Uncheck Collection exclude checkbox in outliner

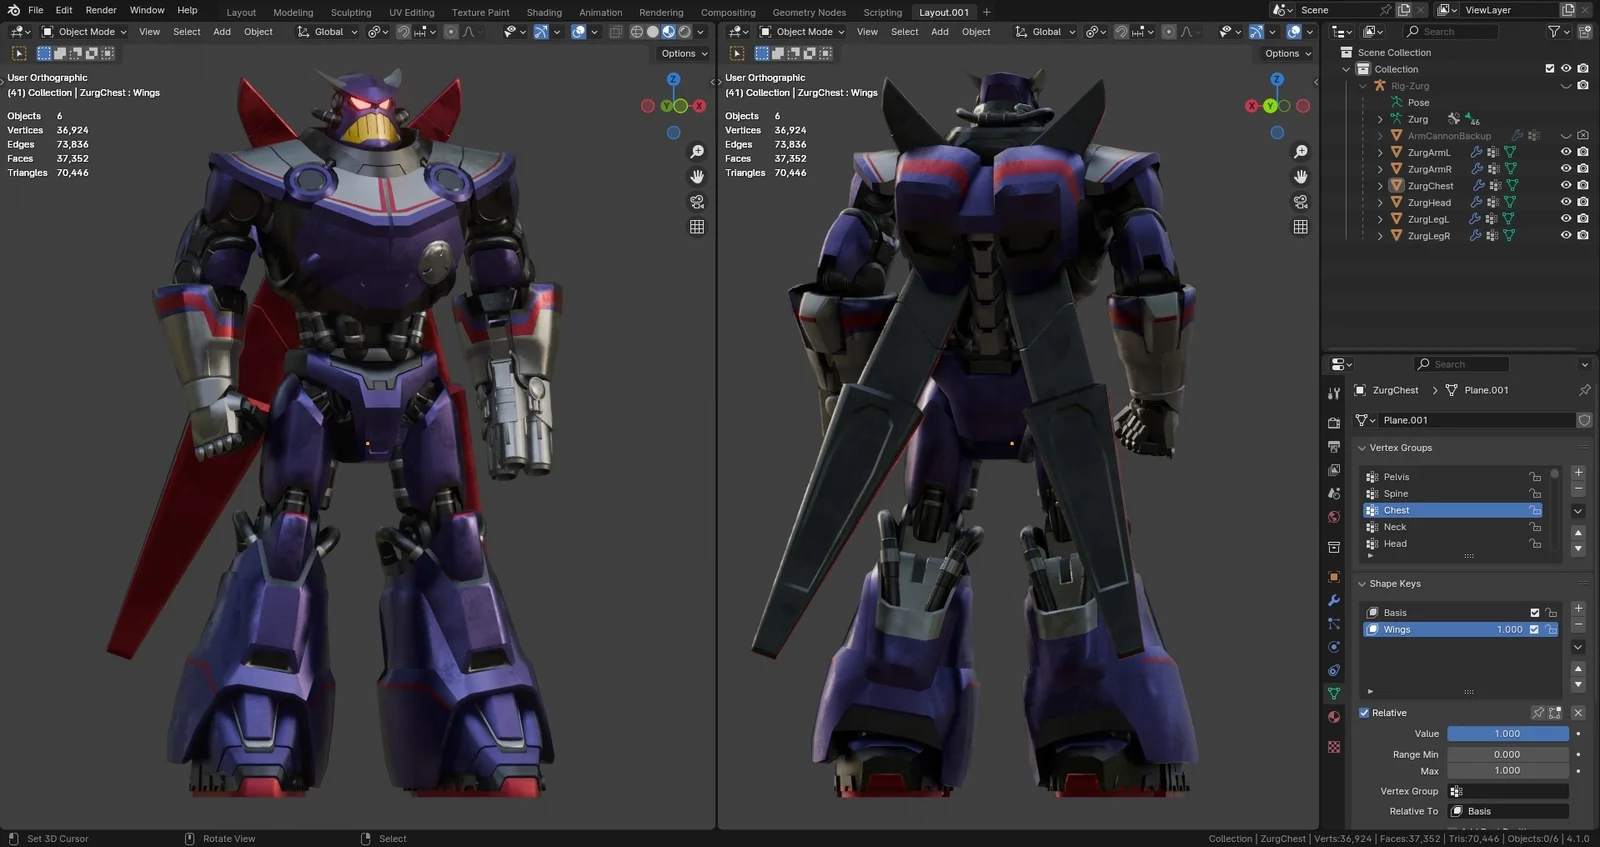pos(1550,69)
